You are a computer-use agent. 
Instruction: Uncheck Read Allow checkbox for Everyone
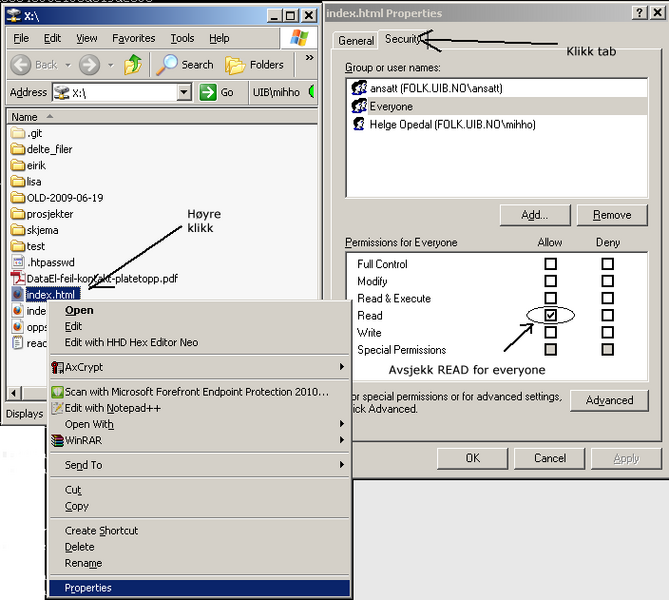550,316
